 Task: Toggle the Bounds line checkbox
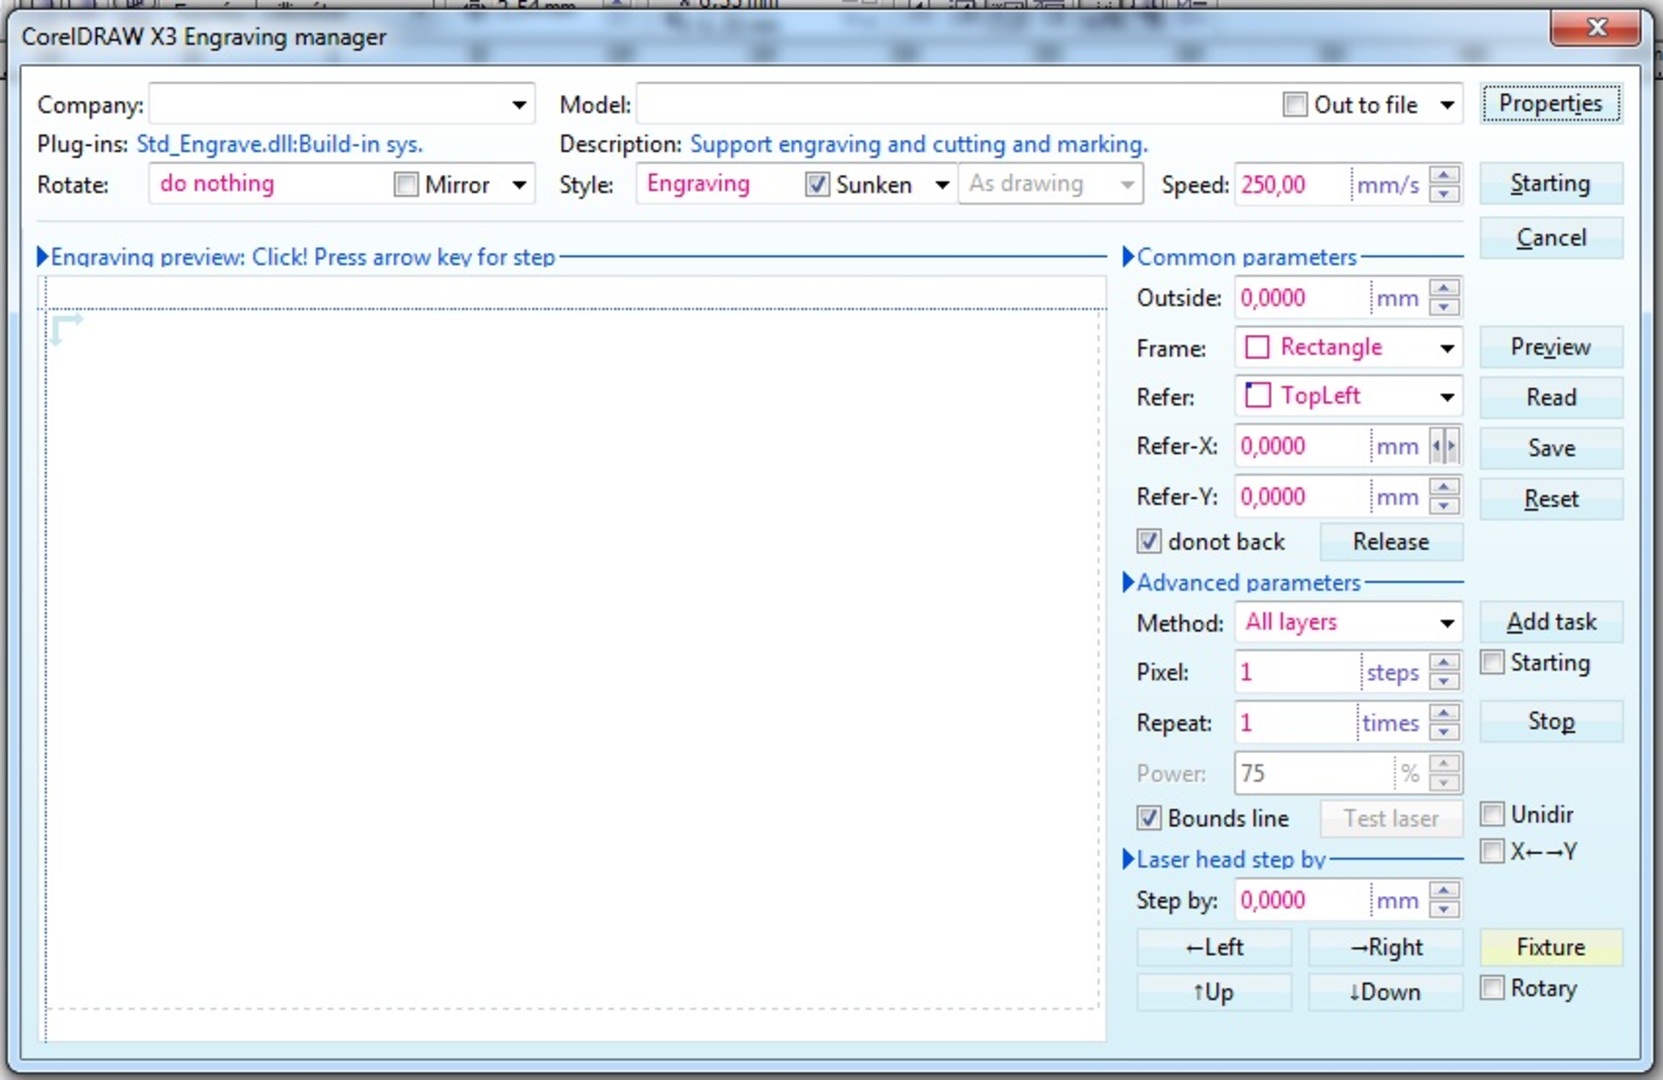click(x=1149, y=818)
